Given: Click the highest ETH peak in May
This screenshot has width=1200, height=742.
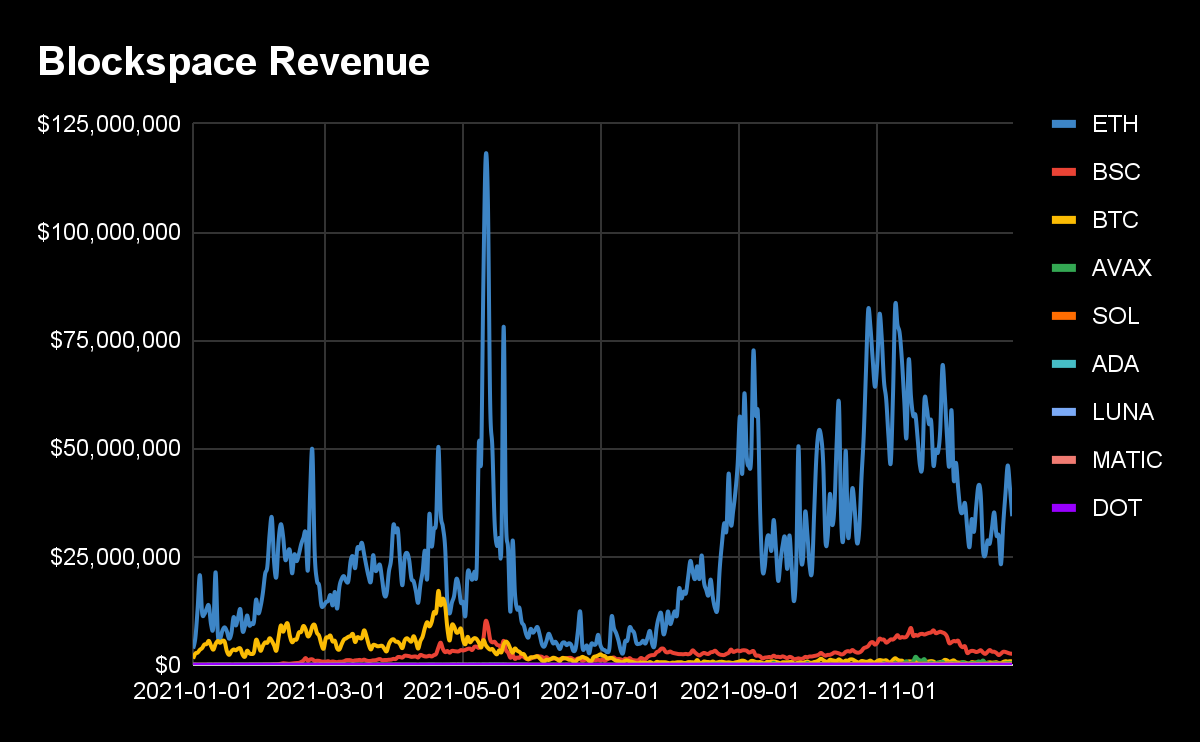Looking at the screenshot, I should [486, 154].
